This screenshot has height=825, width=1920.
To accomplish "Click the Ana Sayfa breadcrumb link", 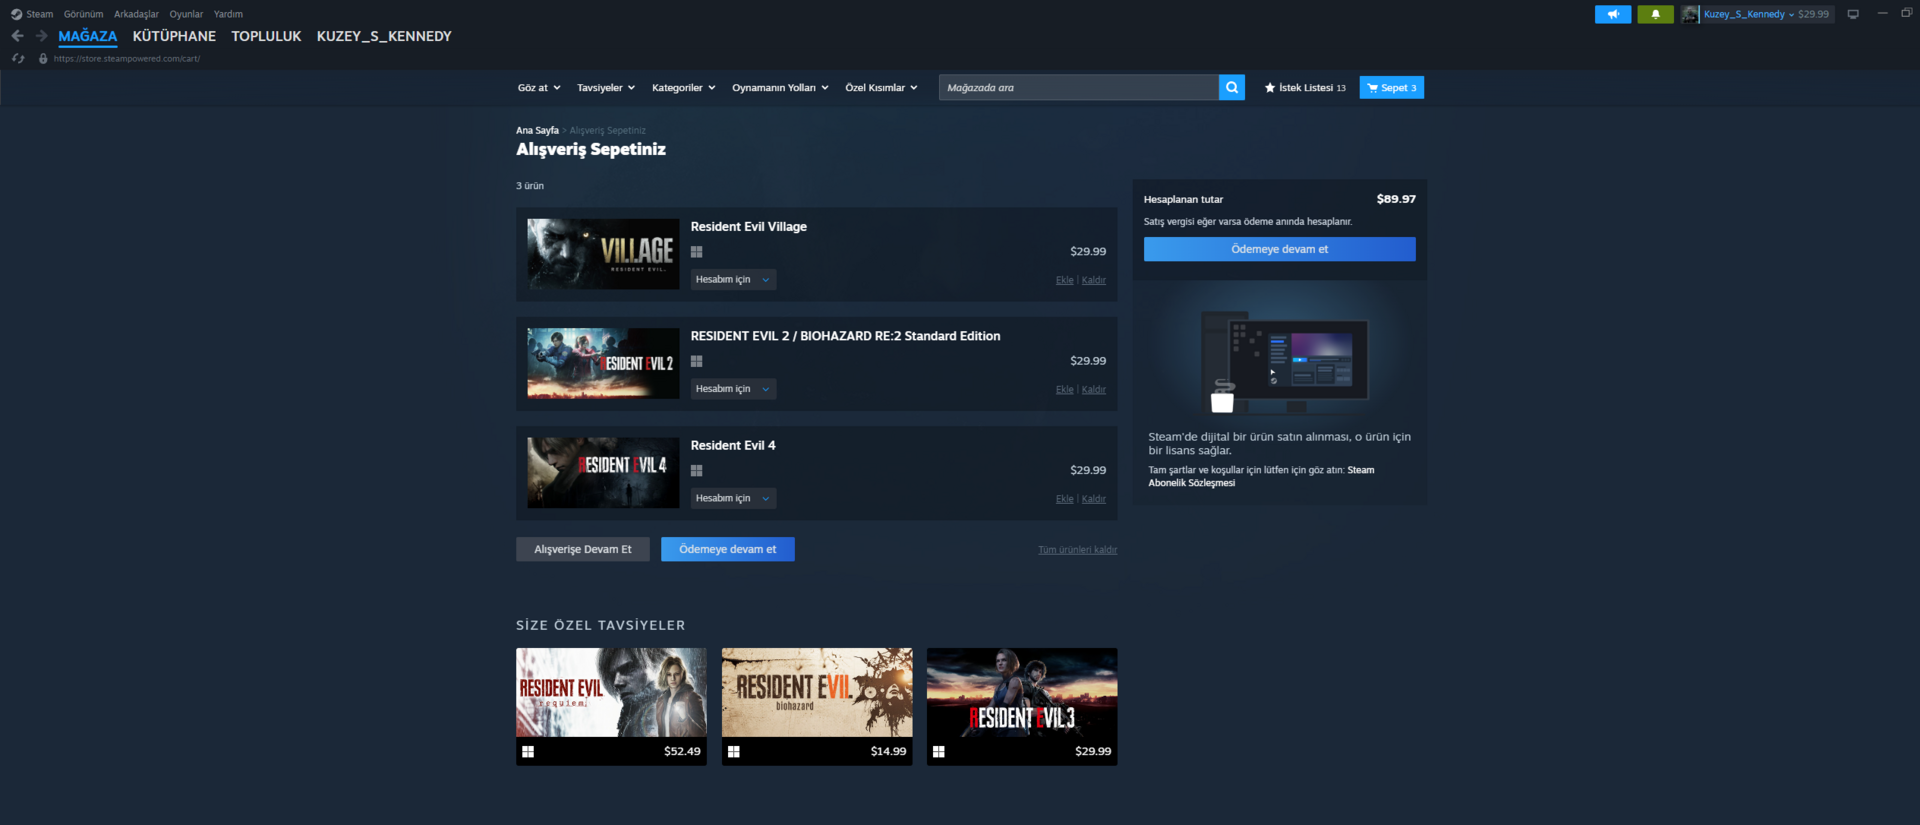I will tap(537, 131).
